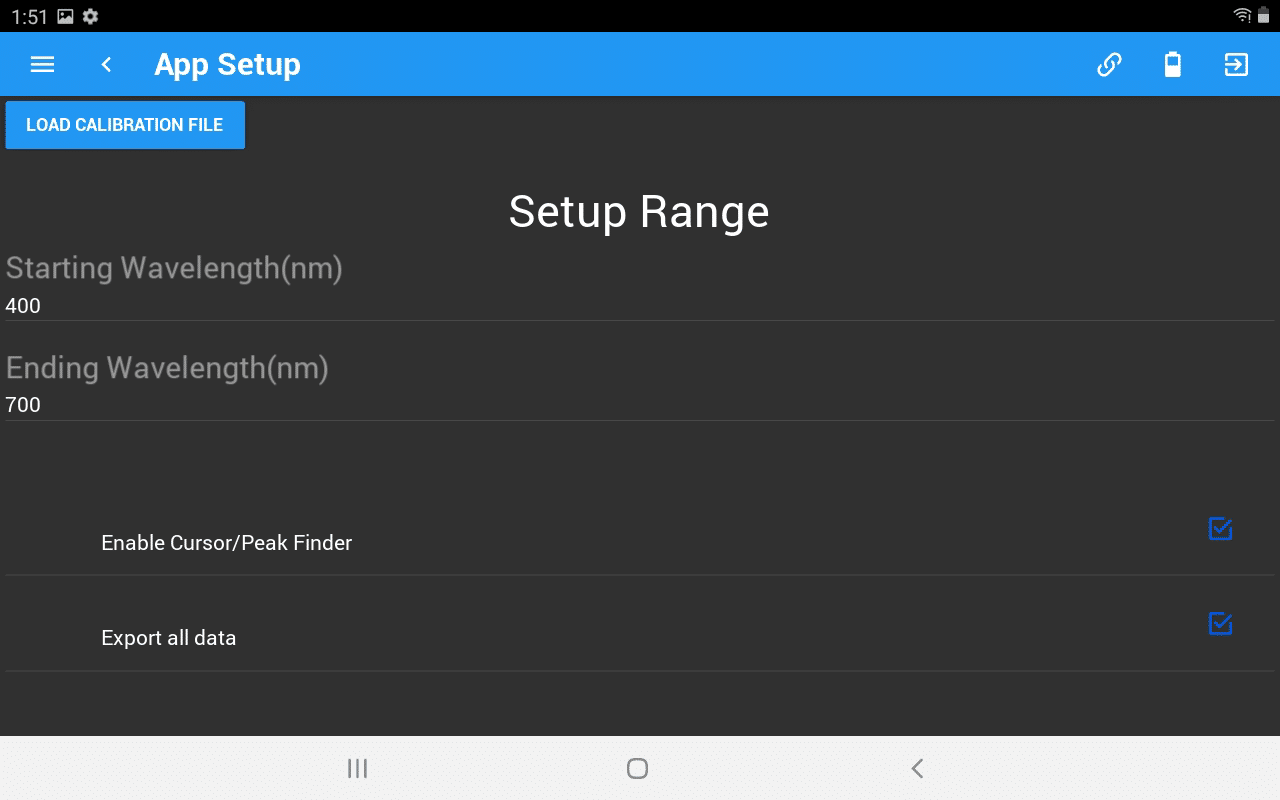Open the navigation drawer menu
1280x800 pixels.
[41, 64]
